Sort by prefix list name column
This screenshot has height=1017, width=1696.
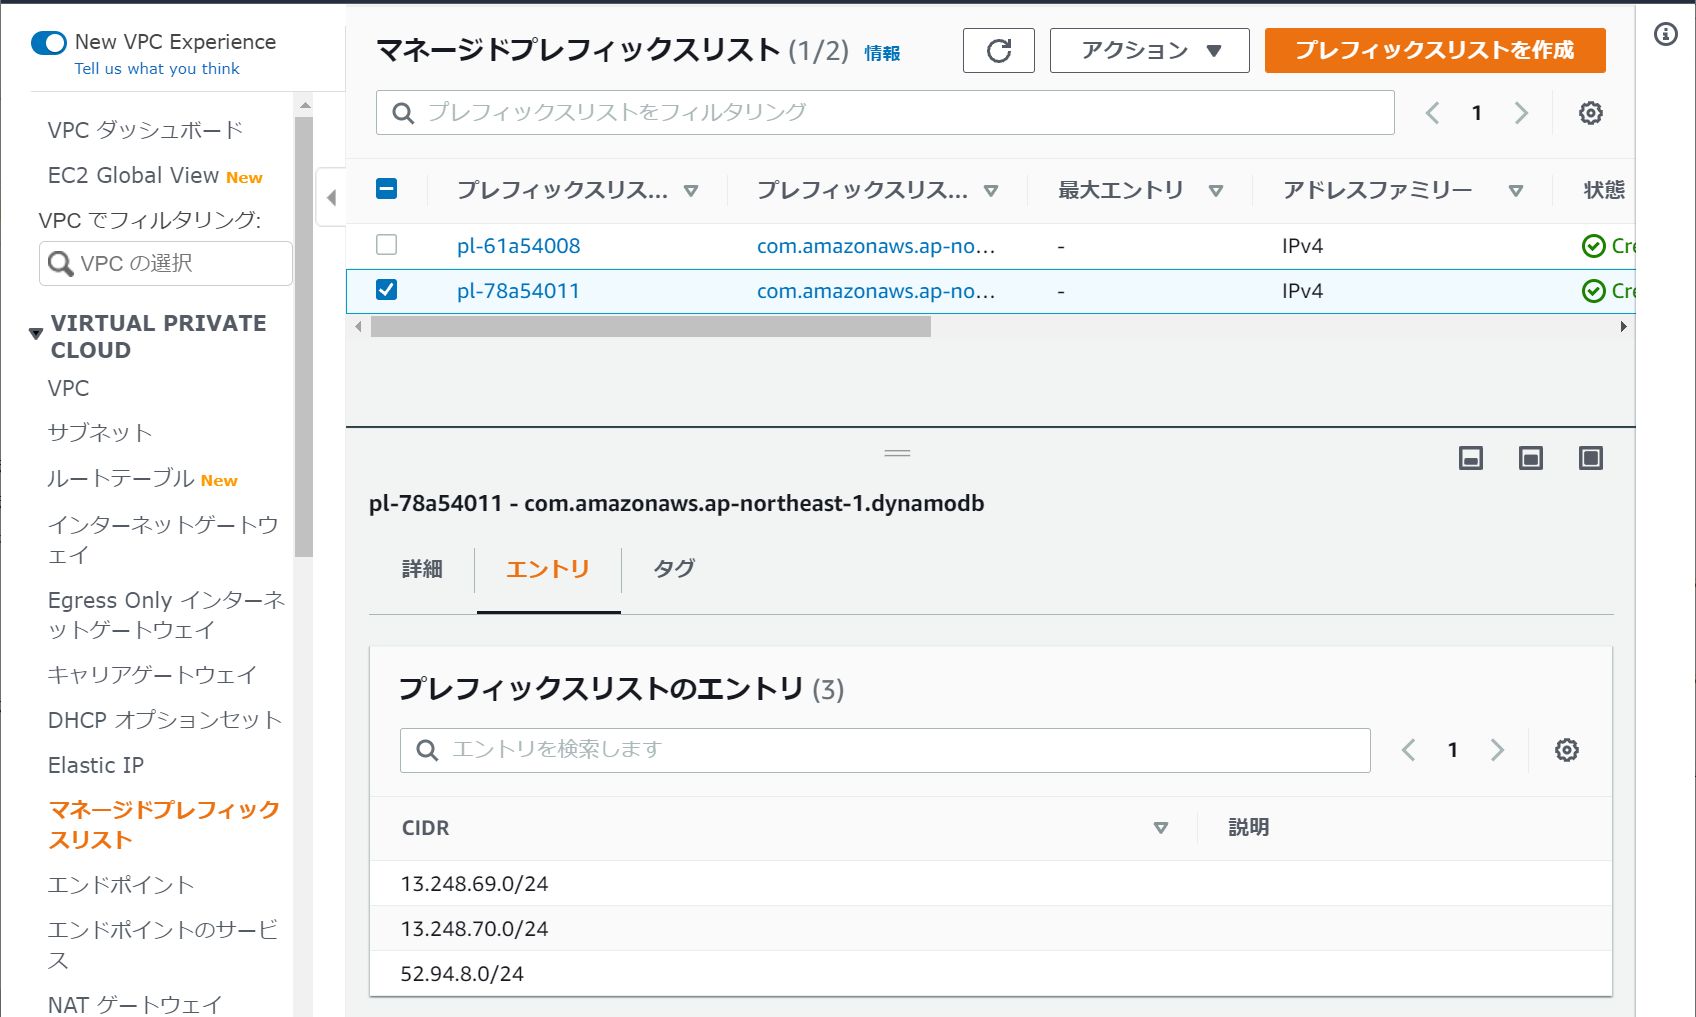(991, 191)
